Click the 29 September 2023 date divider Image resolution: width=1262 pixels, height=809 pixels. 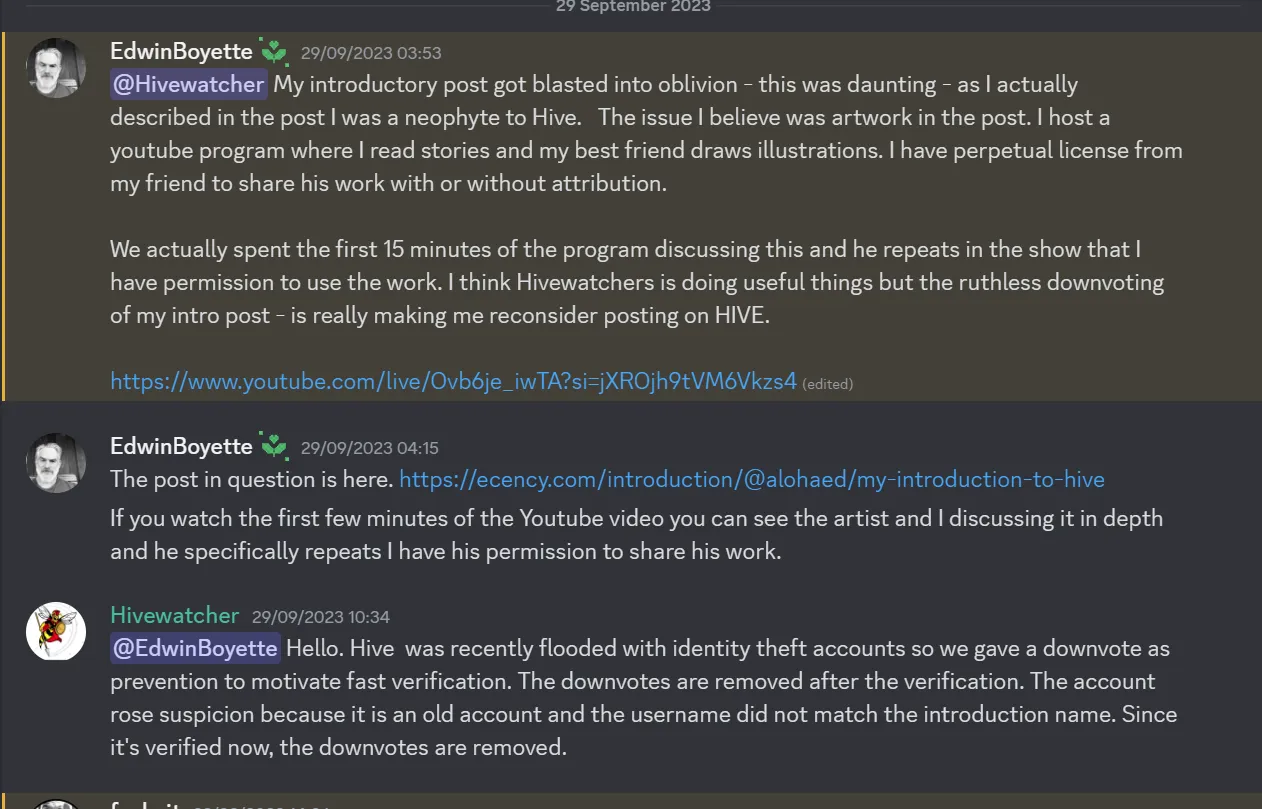(633, 6)
